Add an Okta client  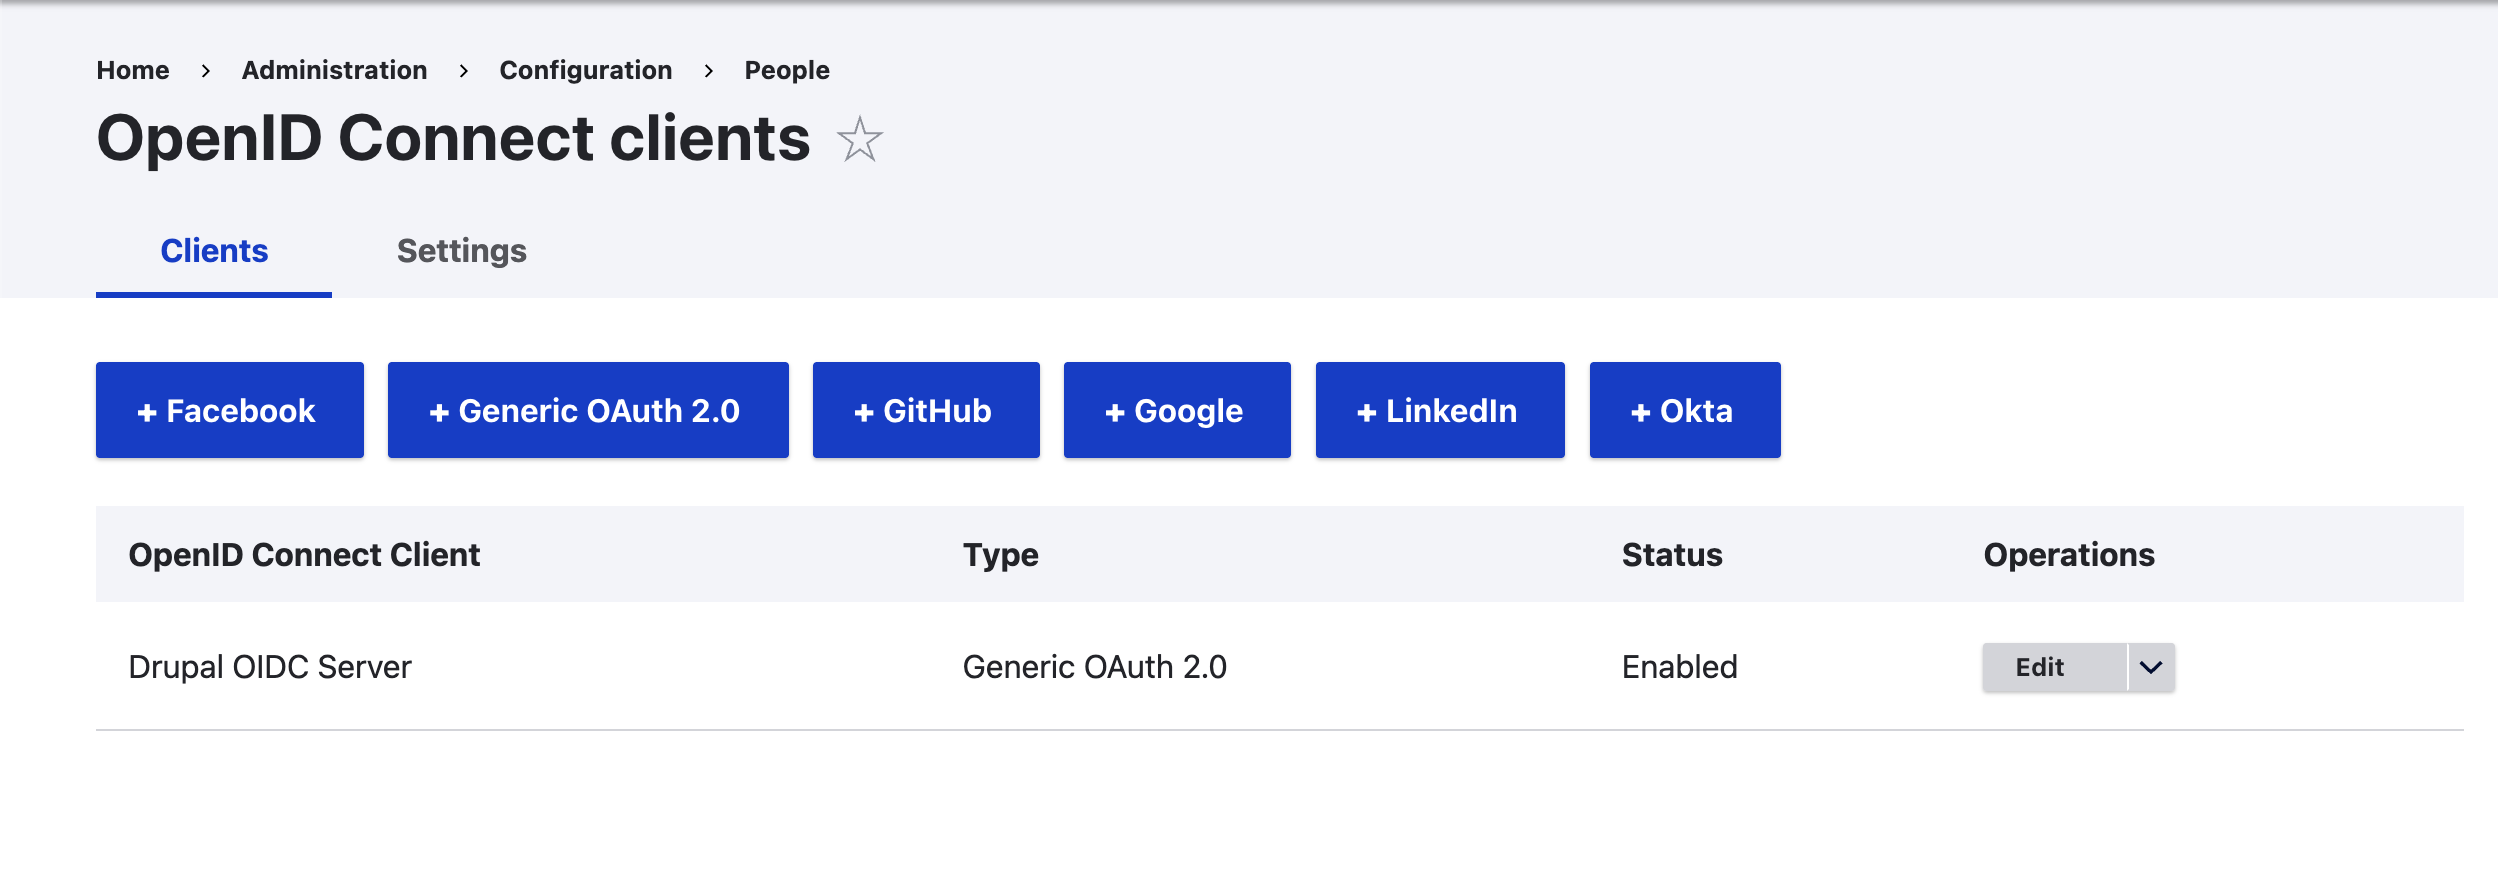[x=1685, y=411]
